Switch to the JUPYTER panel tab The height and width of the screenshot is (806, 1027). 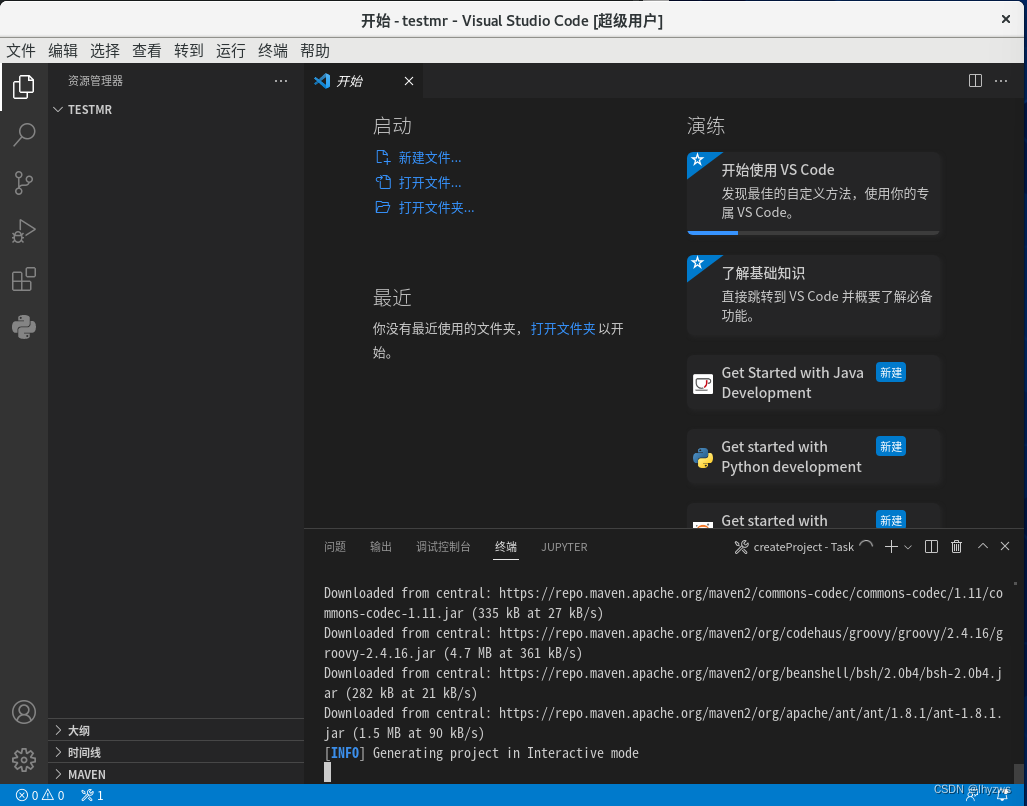[x=564, y=547]
